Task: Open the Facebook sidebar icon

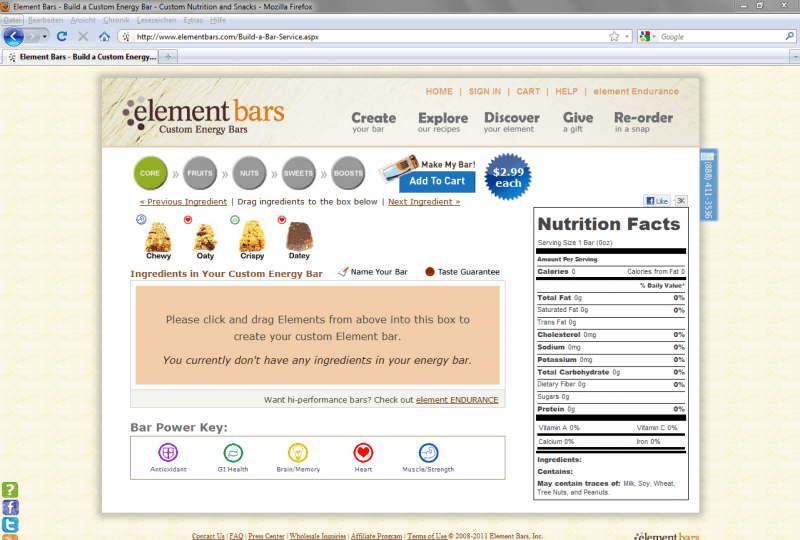Action: 10,507
